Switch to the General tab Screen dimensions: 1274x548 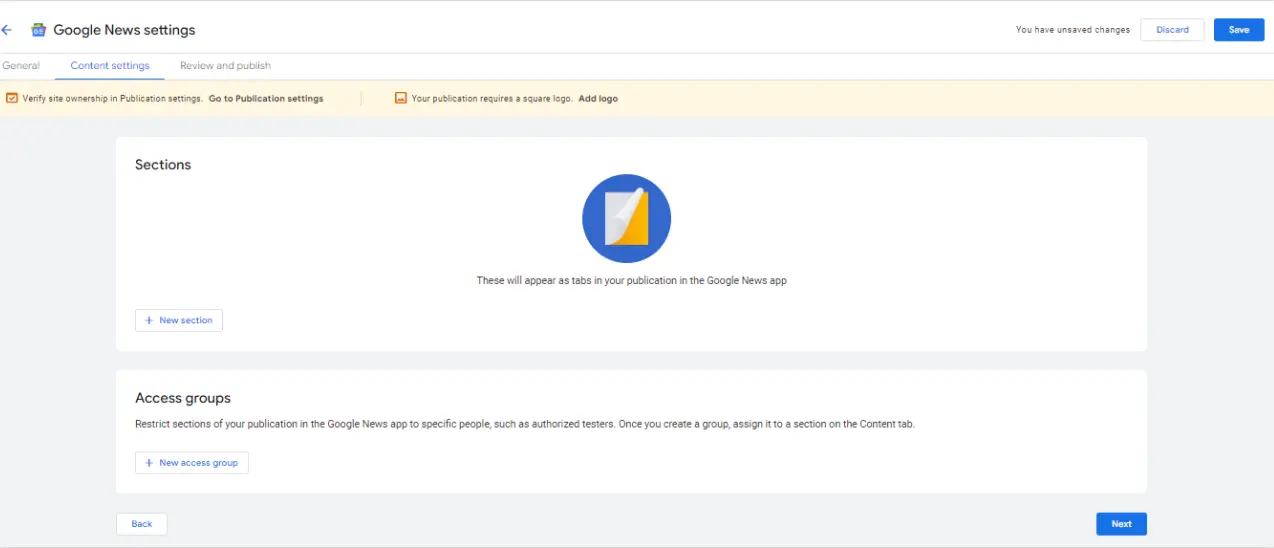[20, 66]
